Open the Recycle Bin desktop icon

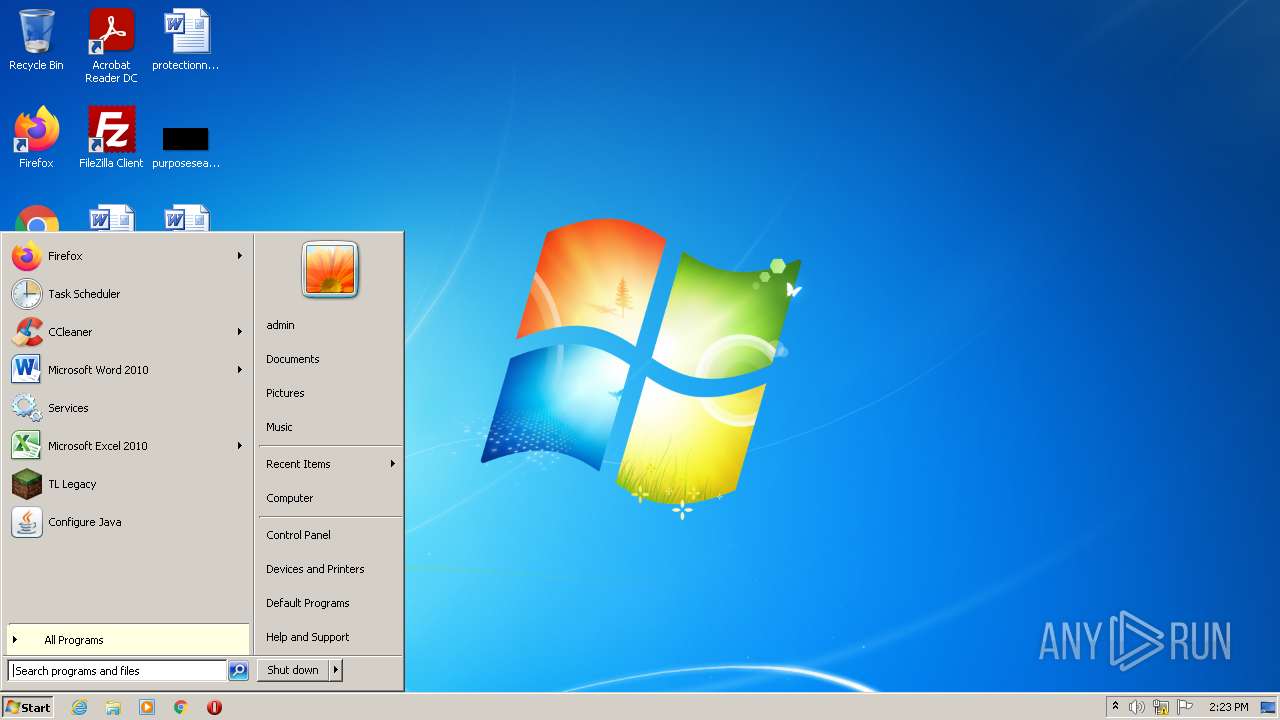36,41
